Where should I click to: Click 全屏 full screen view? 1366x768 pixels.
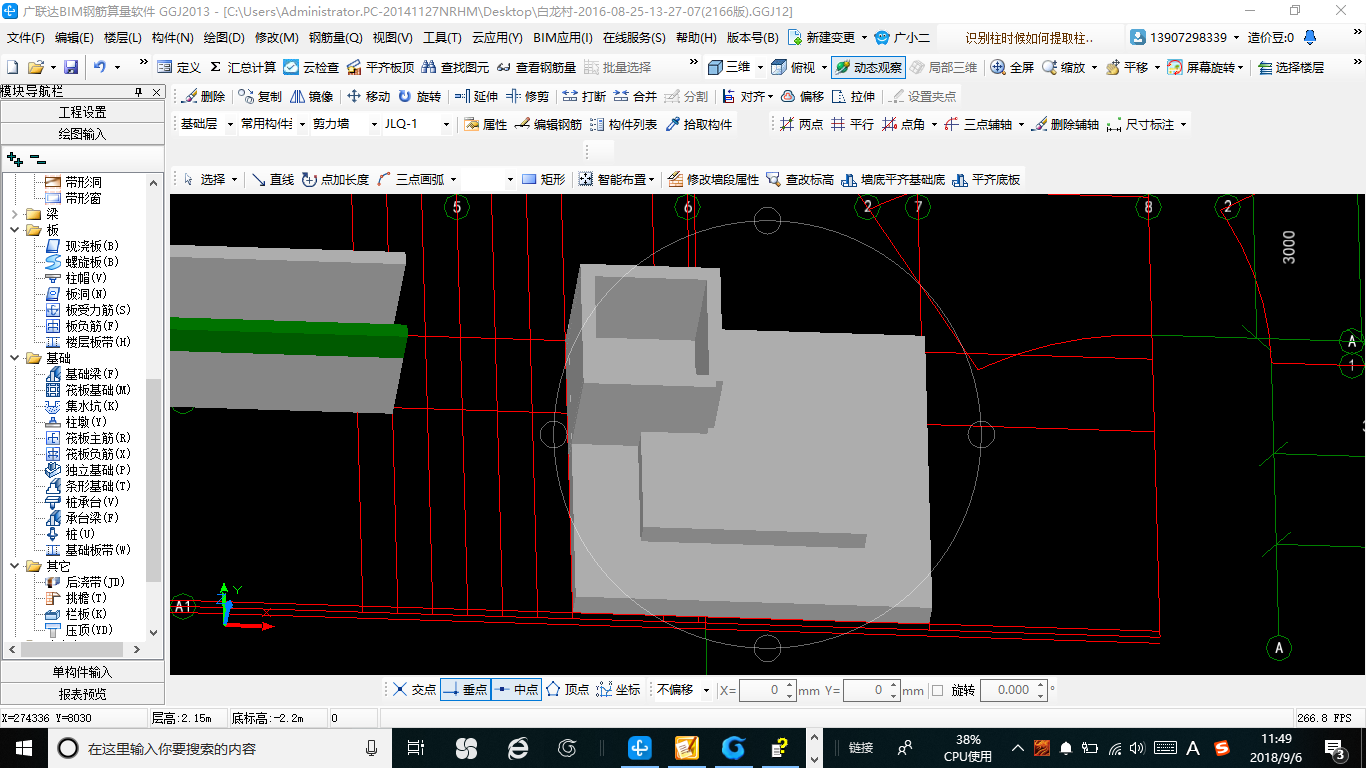click(x=1012, y=67)
